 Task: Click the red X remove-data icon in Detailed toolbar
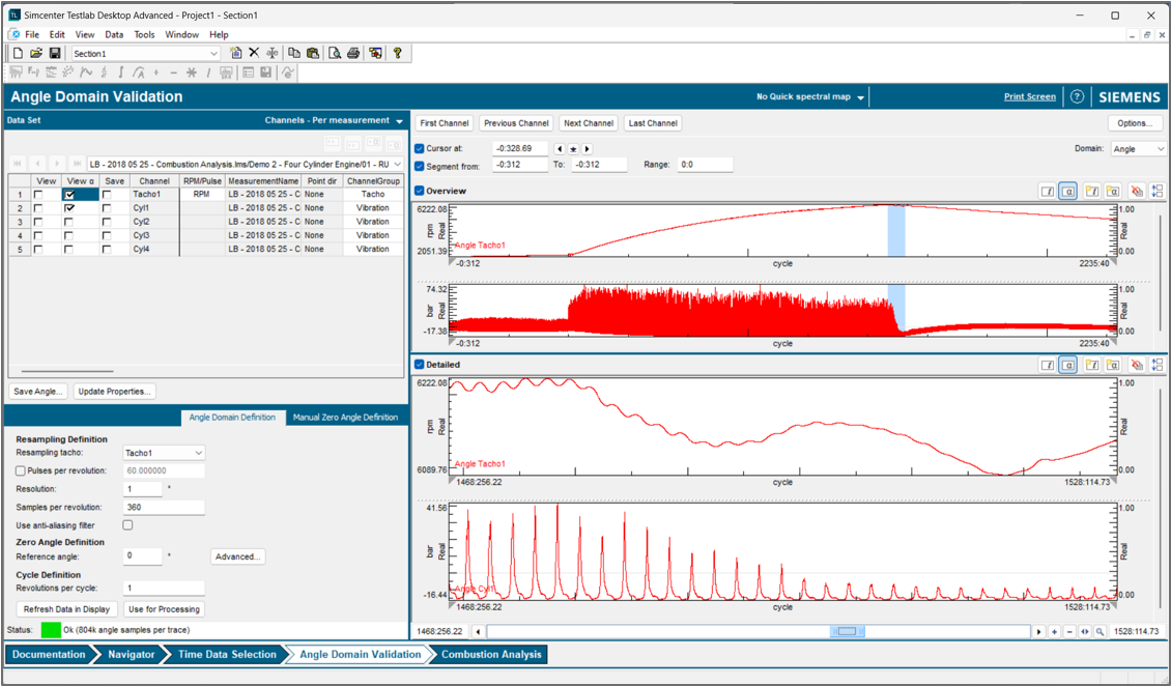coord(1137,365)
